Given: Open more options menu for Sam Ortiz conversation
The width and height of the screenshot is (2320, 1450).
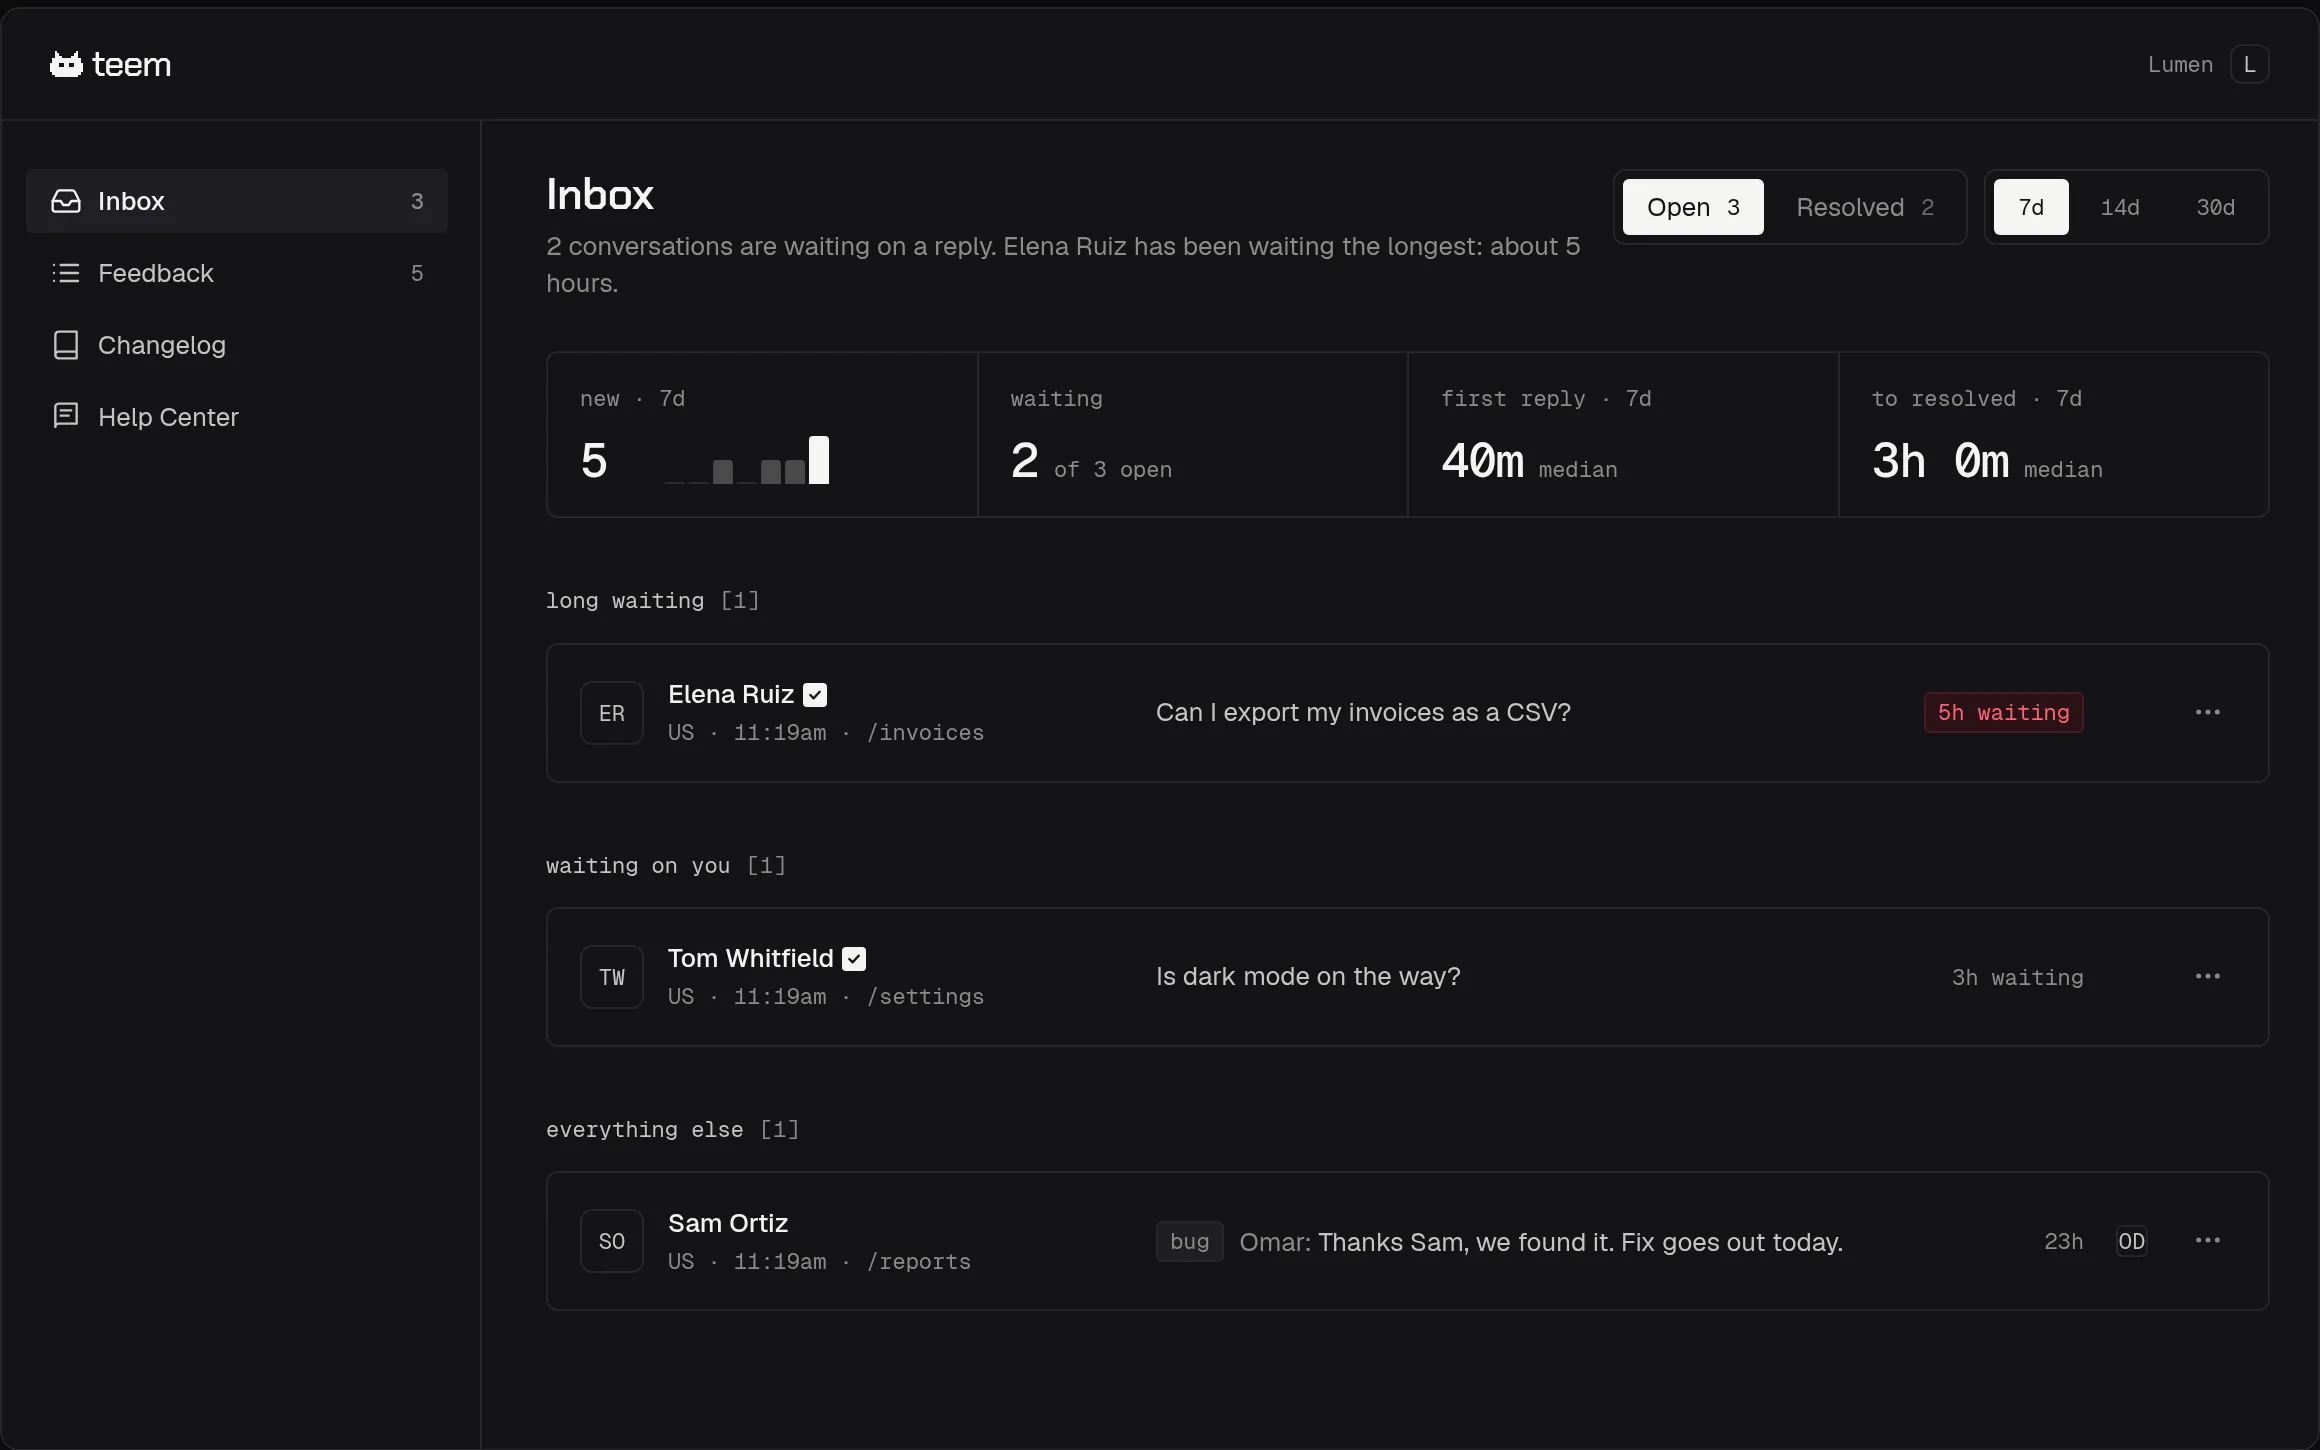Looking at the screenshot, I should (x=2208, y=1240).
